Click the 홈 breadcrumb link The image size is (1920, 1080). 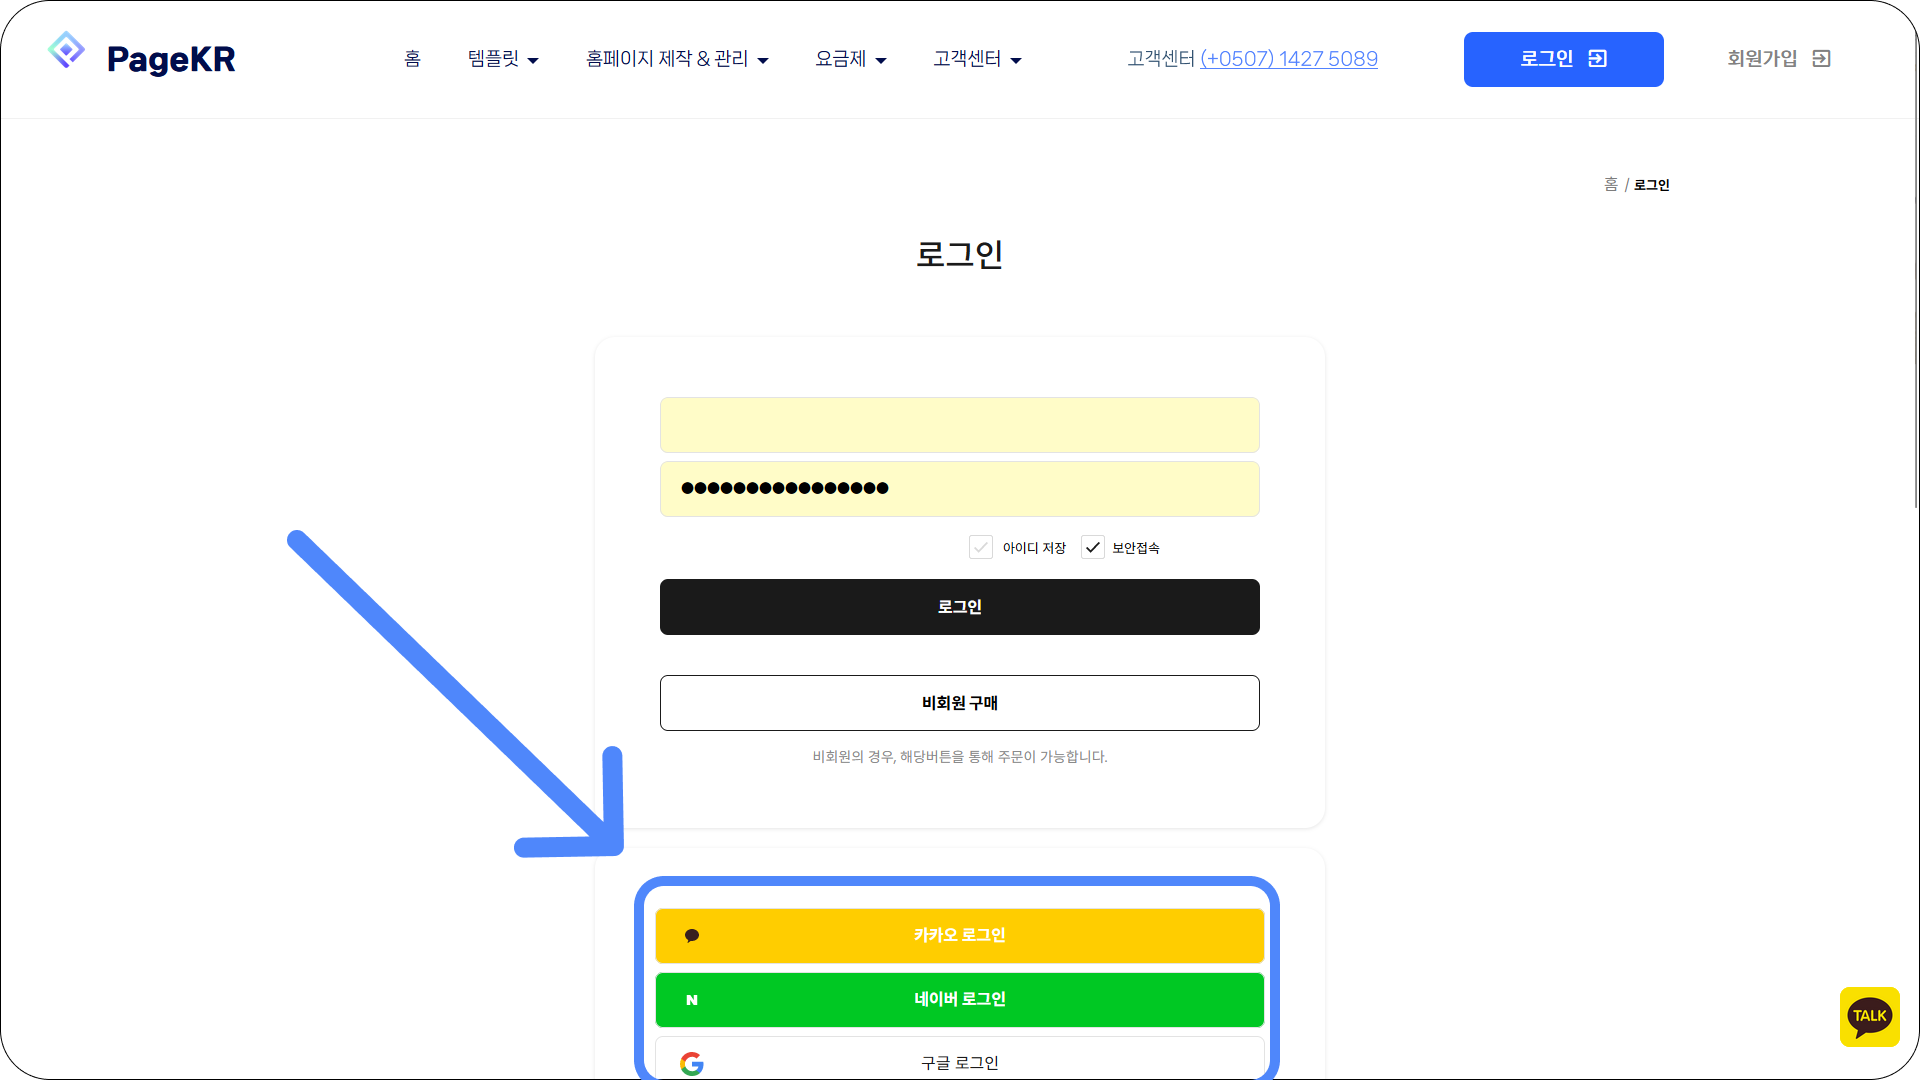1610,185
